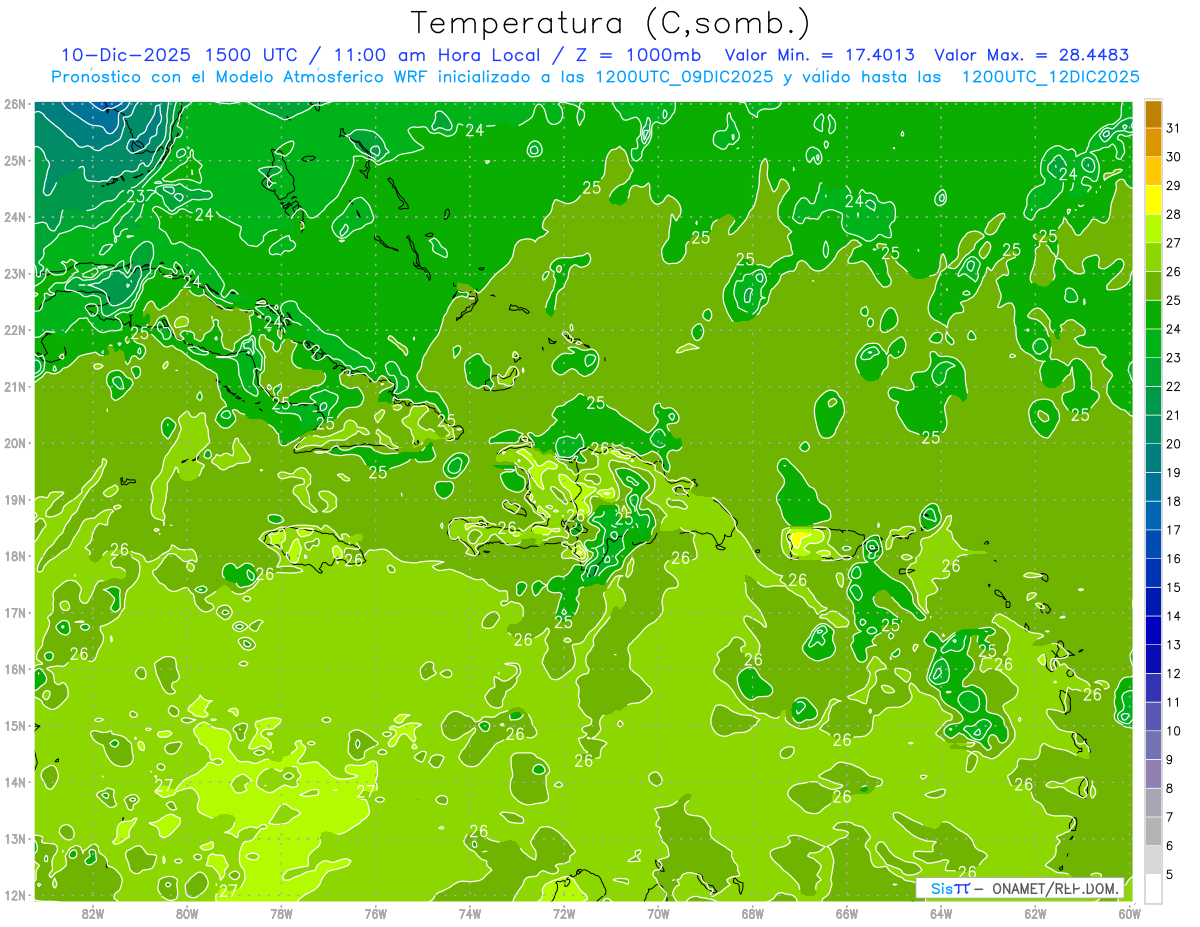Viewport: 1200px width, 927px height.
Task: Click the yellow swatch between 28 and 29
Action: [x=1153, y=200]
